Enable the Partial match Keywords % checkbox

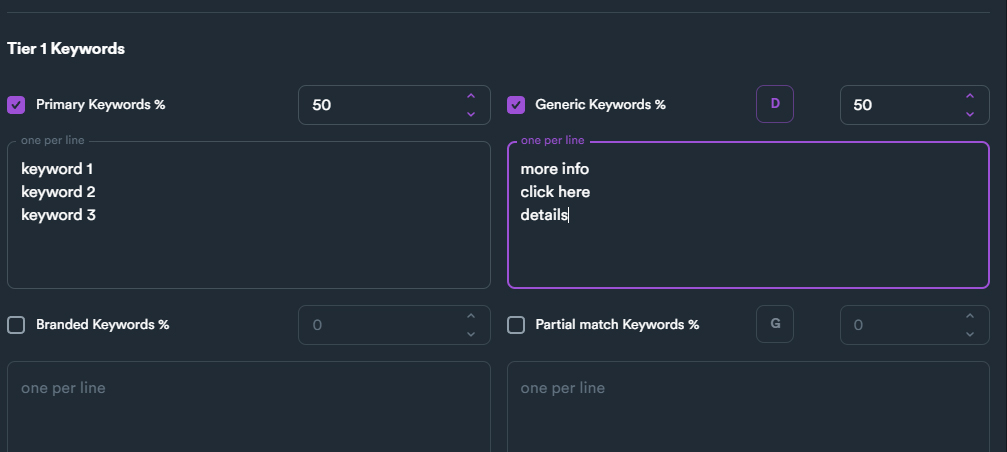click(516, 325)
